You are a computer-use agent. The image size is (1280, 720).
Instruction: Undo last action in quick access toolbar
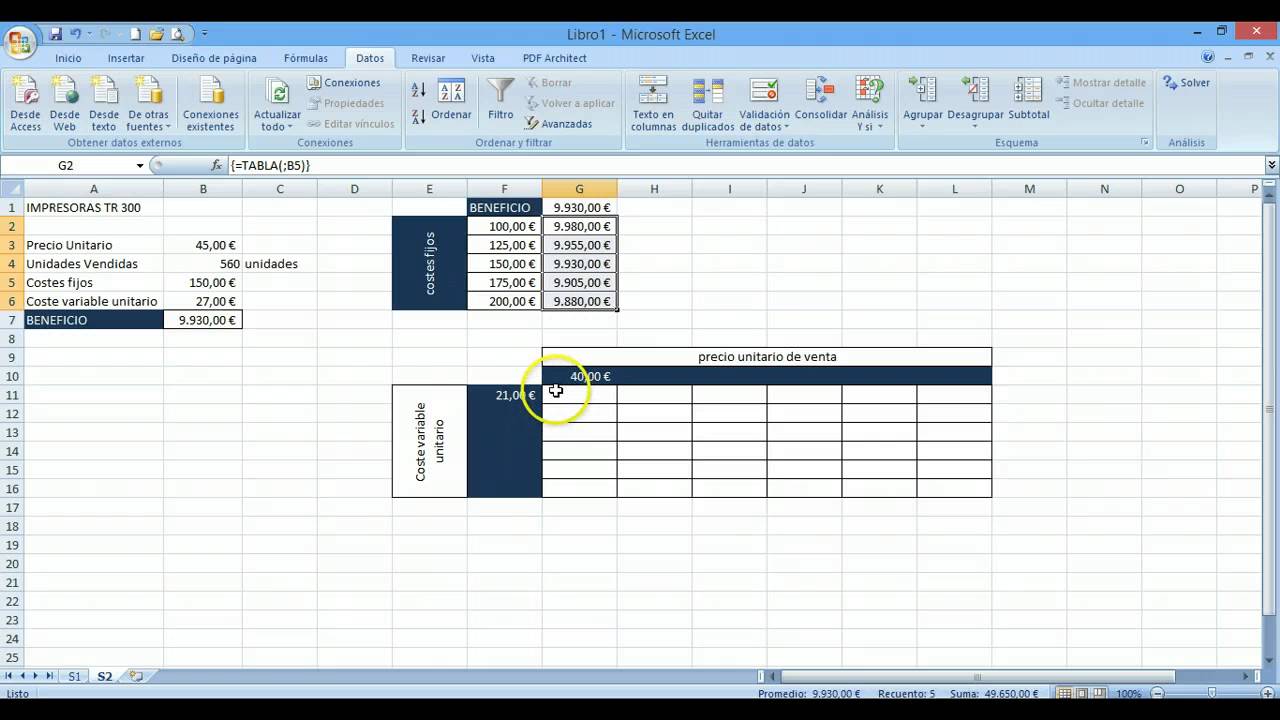pos(76,34)
